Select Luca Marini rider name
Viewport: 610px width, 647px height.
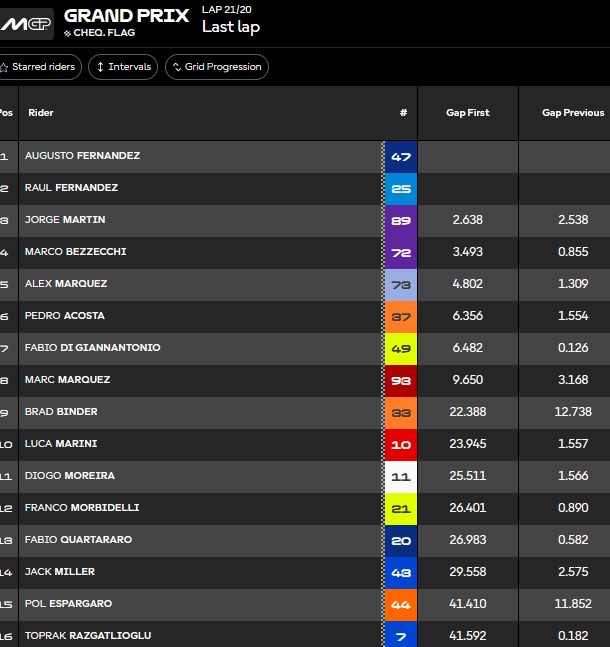click(x=61, y=444)
